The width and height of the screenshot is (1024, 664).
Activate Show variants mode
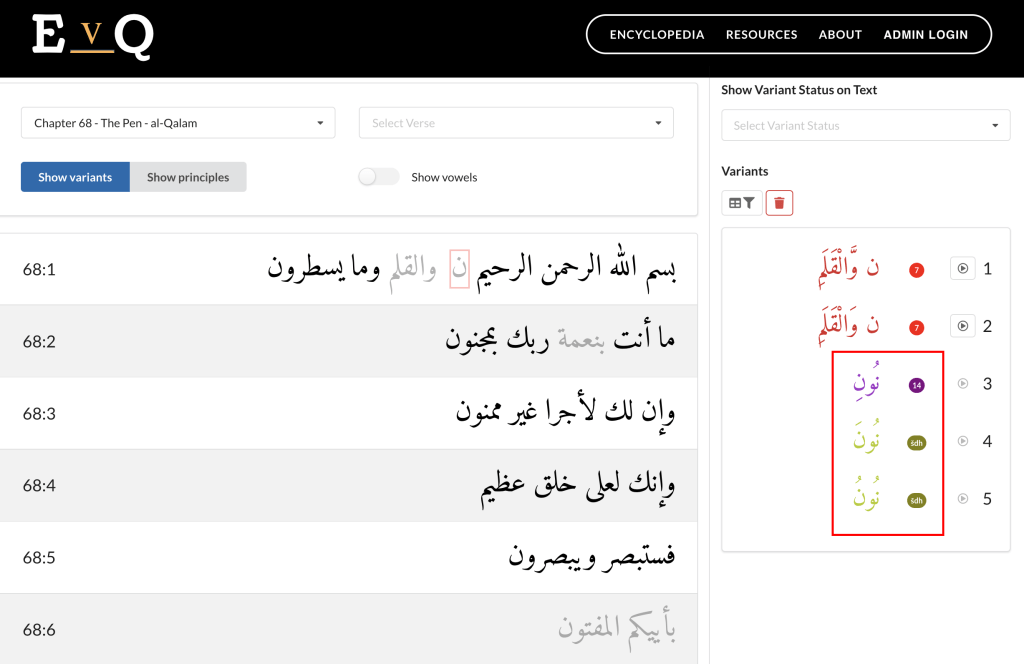pyautogui.click(x=75, y=177)
